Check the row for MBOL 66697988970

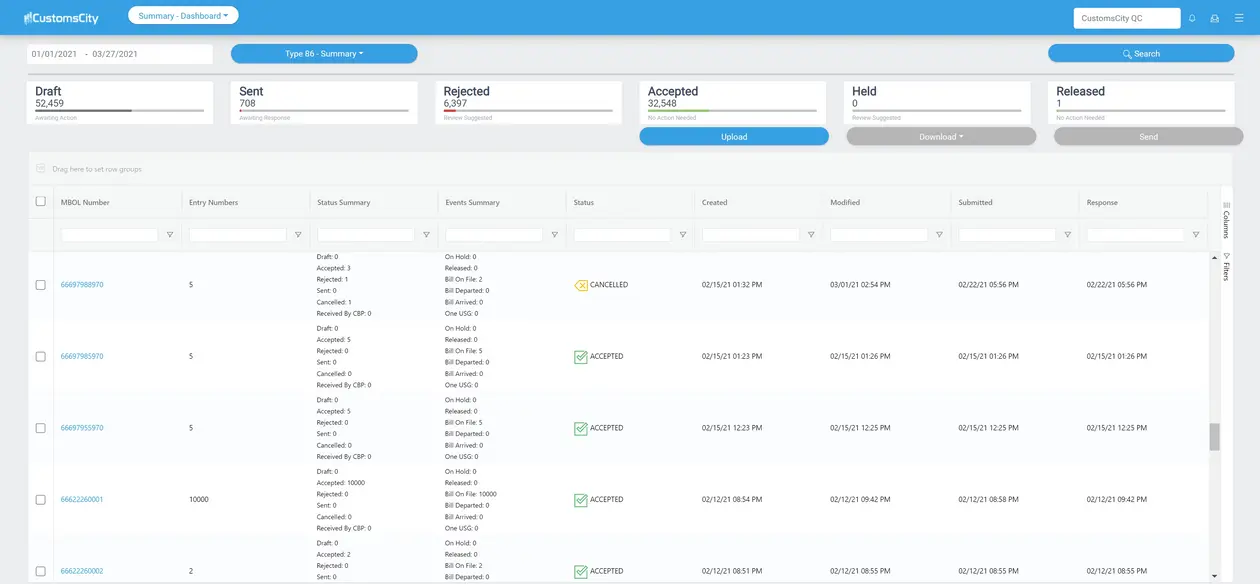click(x=41, y=285)
